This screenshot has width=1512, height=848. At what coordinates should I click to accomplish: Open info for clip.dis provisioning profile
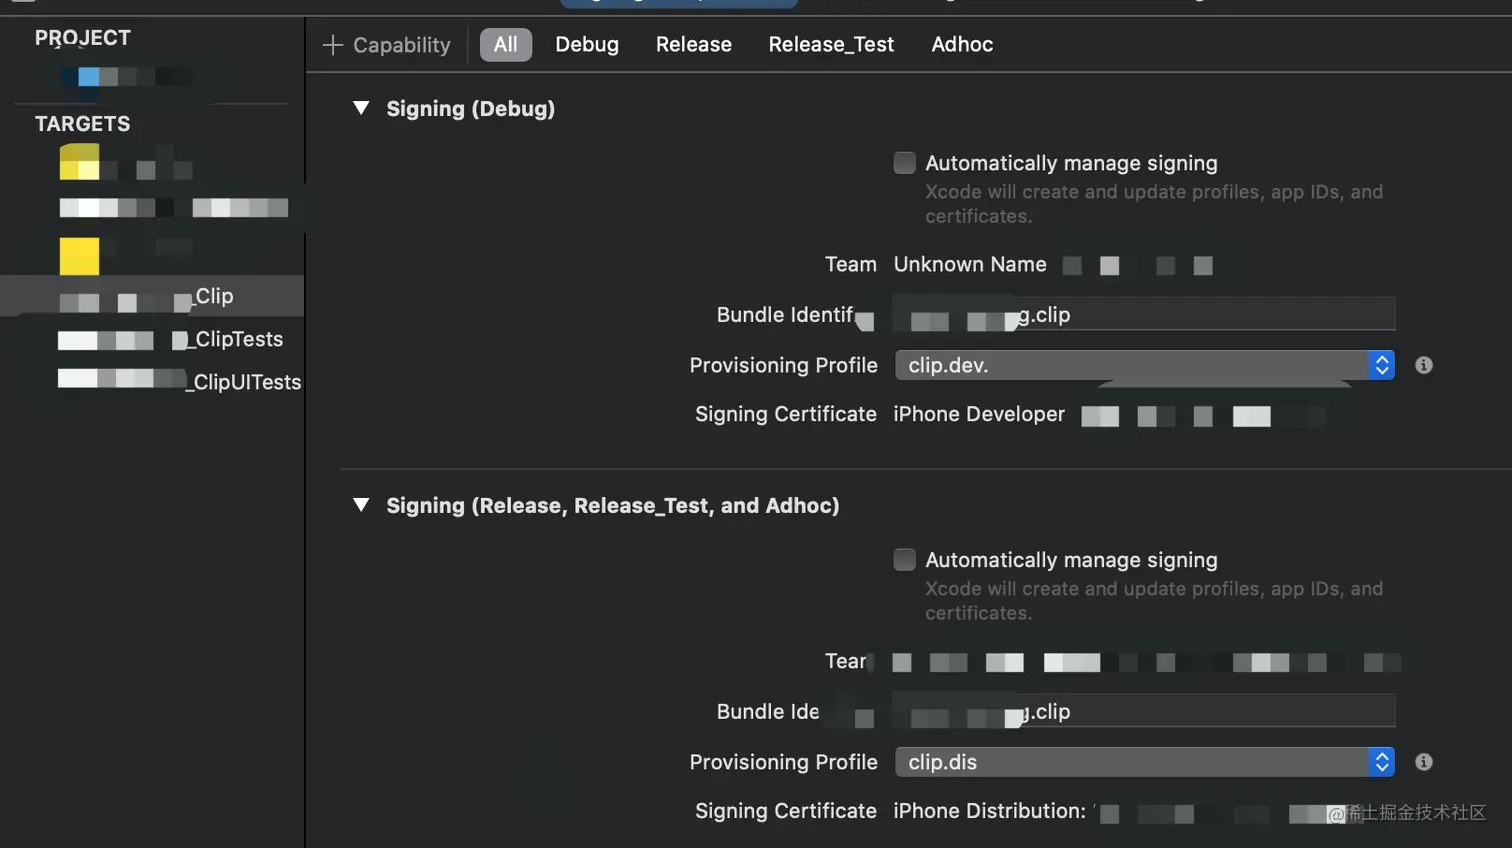point(1424,762)
